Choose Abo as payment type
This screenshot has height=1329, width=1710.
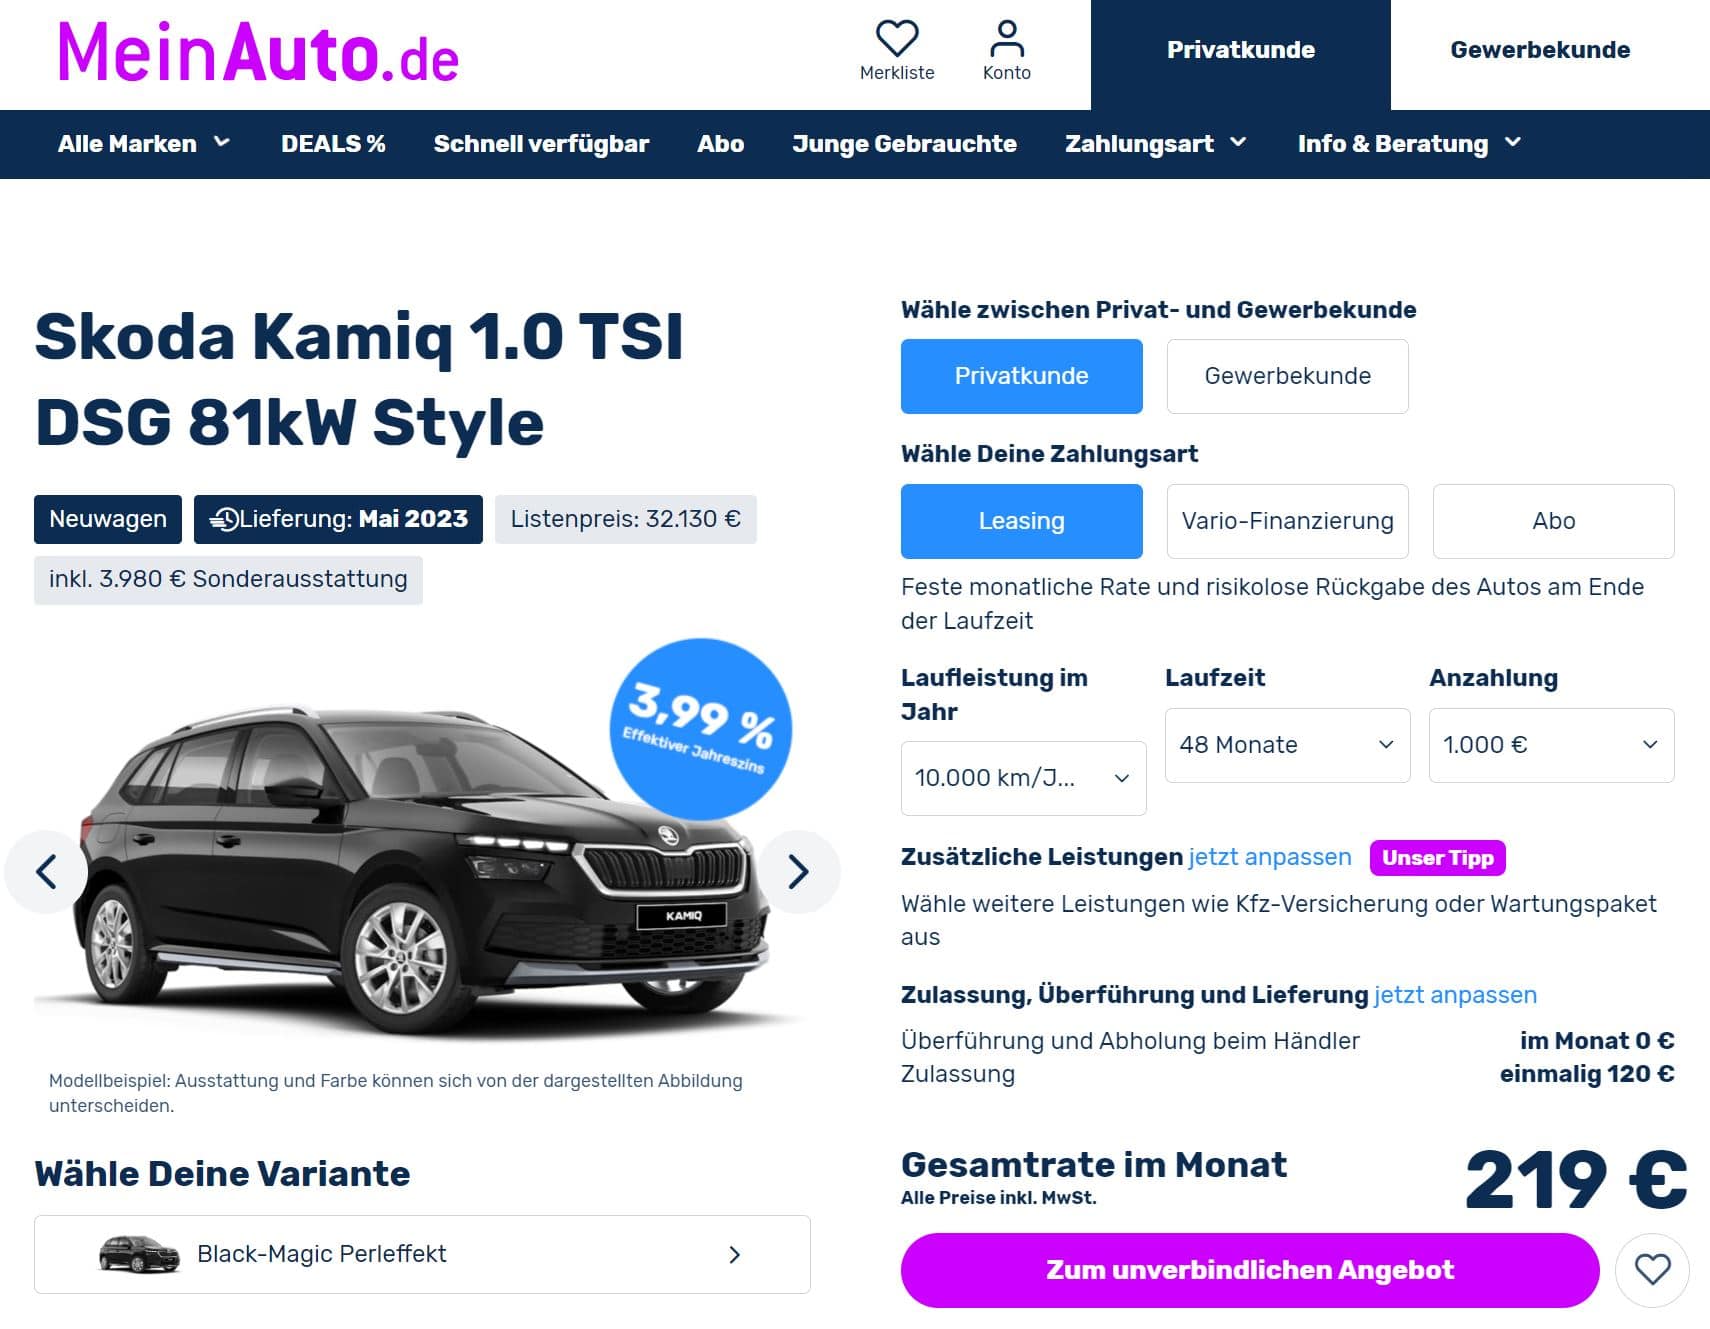coord(1553,521)
